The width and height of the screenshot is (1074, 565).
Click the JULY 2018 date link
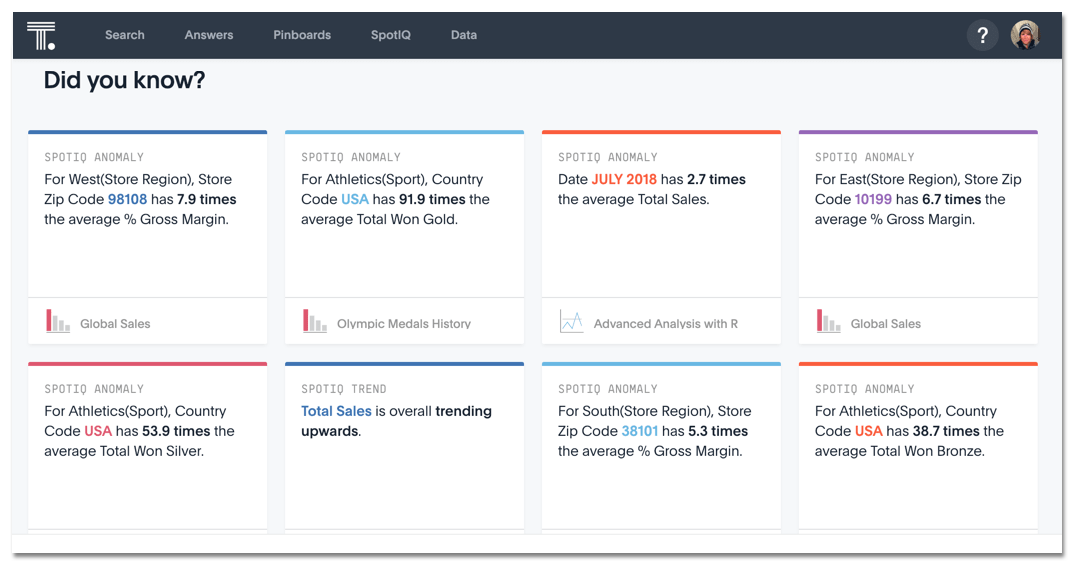coord(624,179)
